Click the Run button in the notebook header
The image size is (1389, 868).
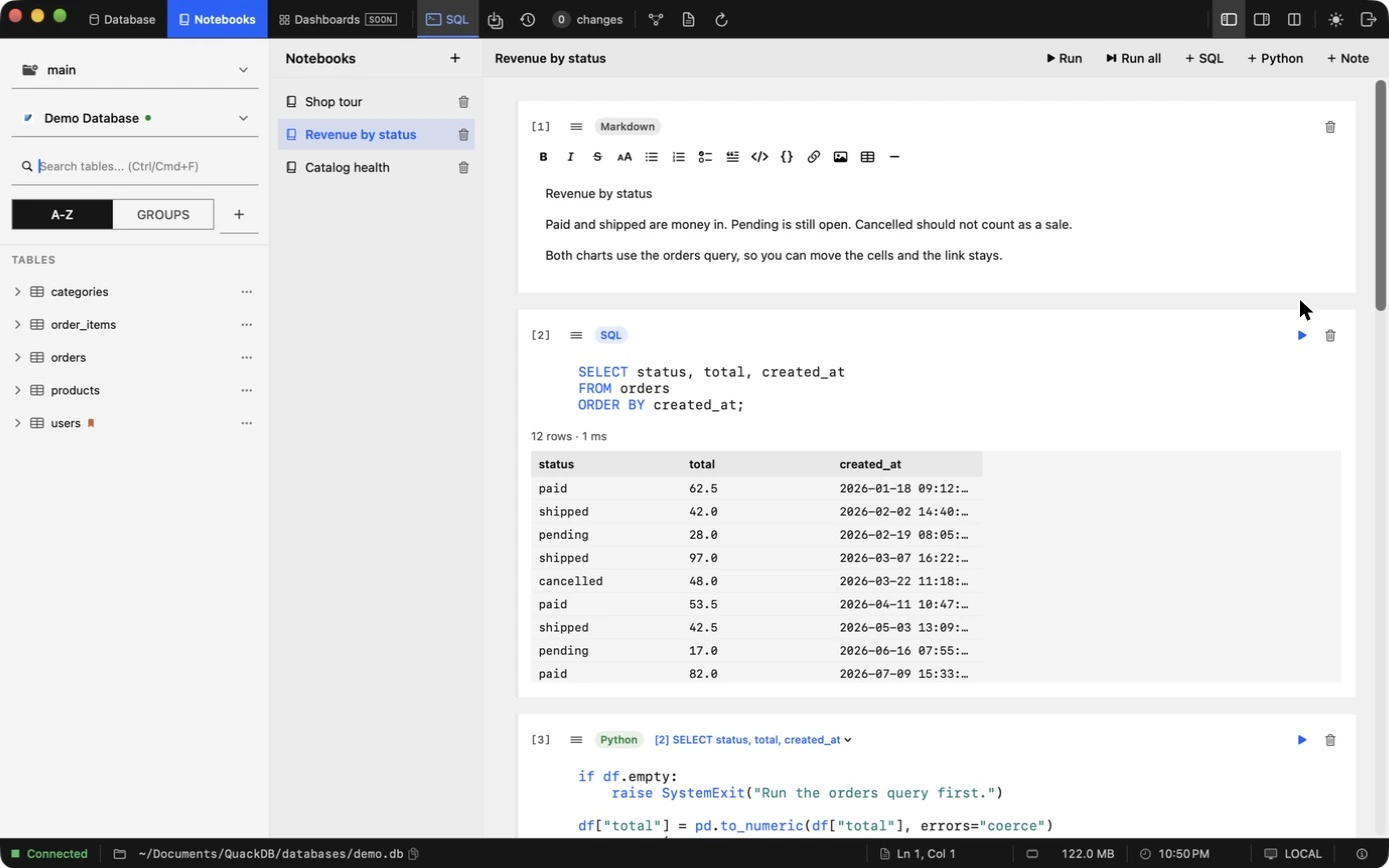pos(1064,58)
